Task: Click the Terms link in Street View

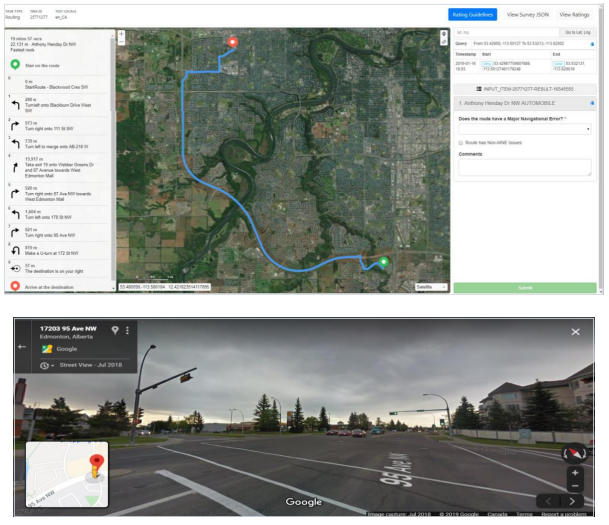Action: pyautogui.click(x=524, y=514)
